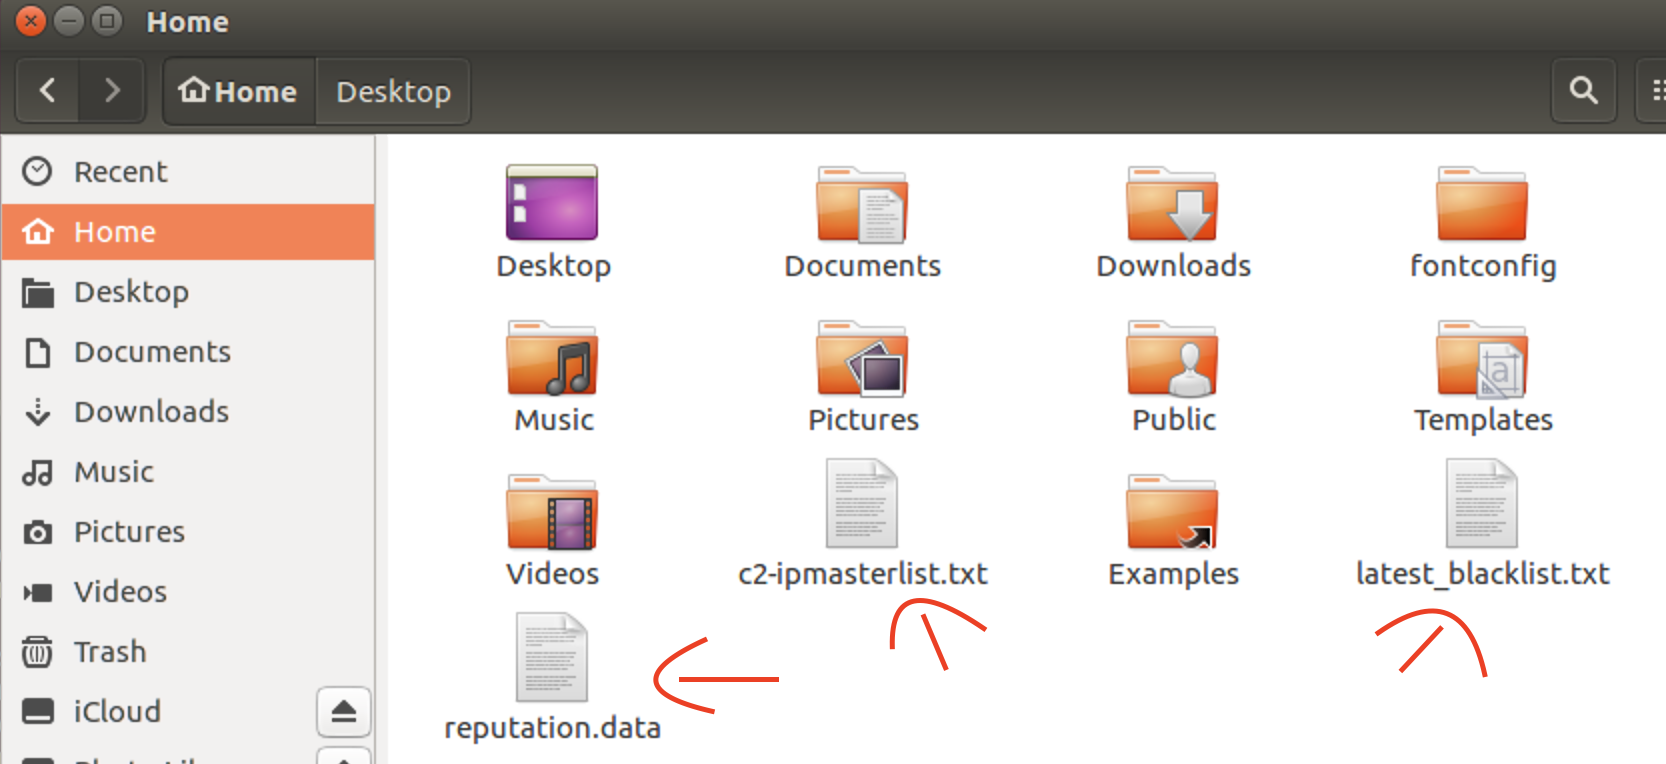Click Home in the path bar
The image size is (1666, 764).
(x=239, y=92)
